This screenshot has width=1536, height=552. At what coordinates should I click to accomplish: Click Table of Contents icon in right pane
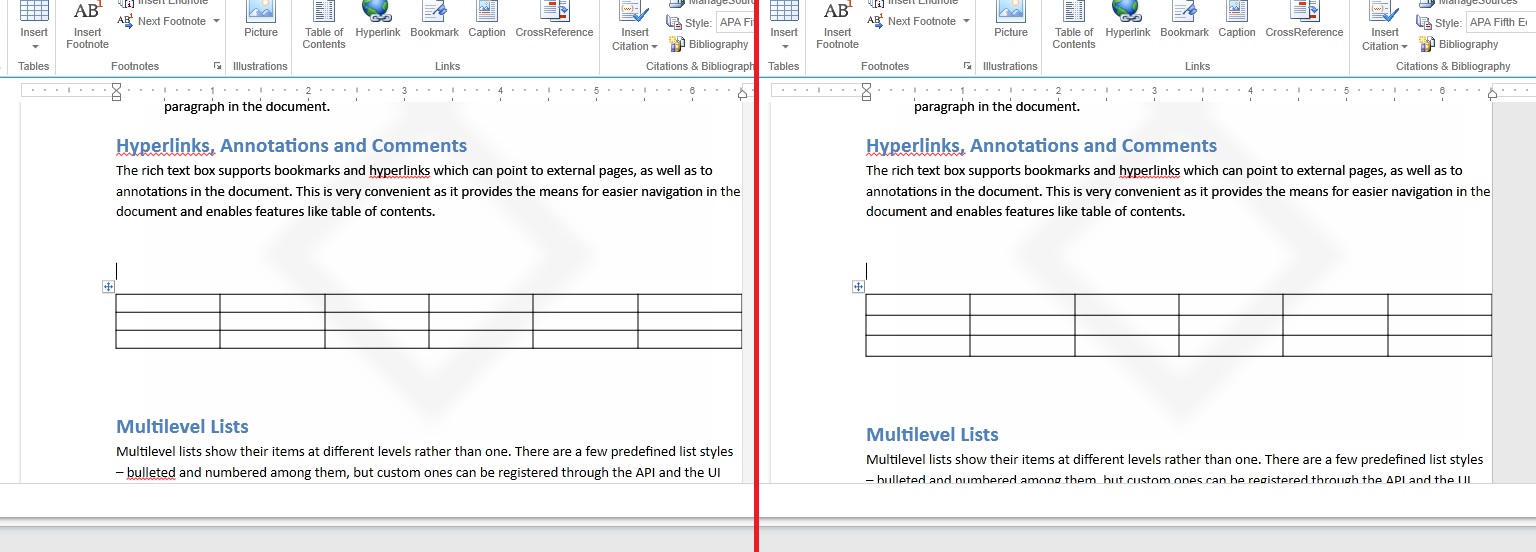[x=1074, y=10]
